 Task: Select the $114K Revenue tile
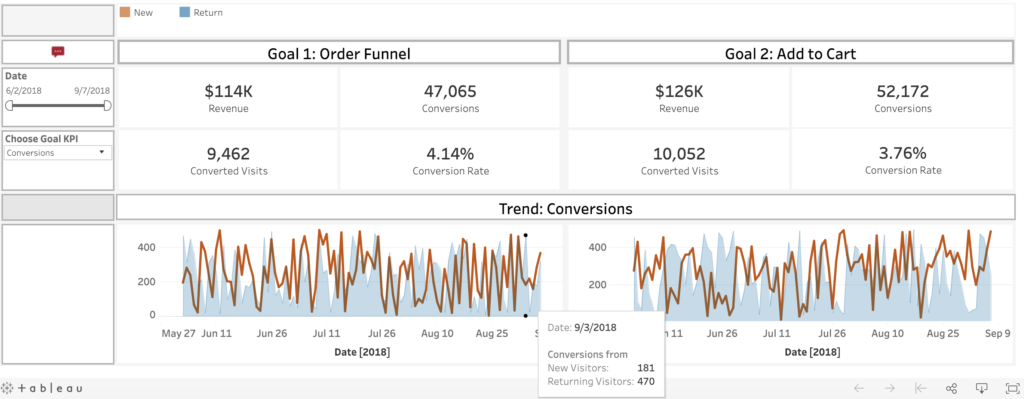pos(229,97)
